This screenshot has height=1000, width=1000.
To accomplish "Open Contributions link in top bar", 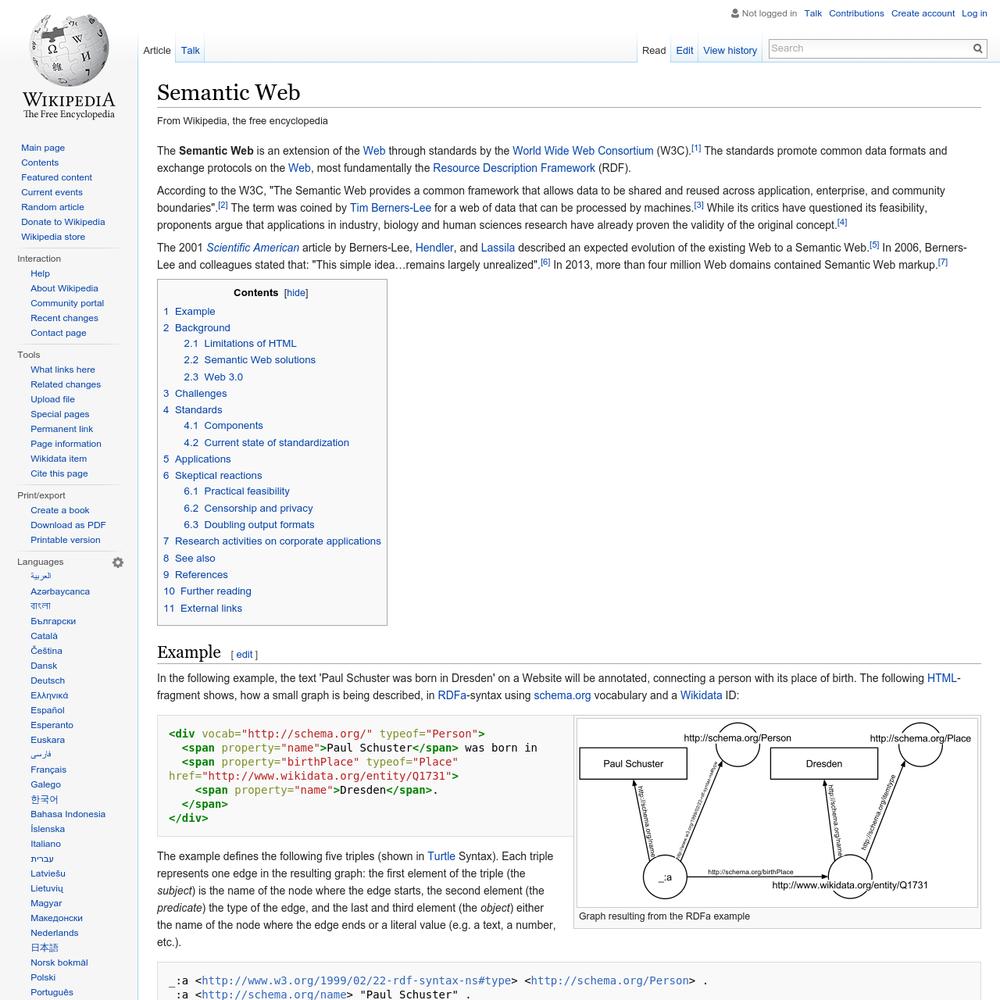I will (x=856, y=13).
